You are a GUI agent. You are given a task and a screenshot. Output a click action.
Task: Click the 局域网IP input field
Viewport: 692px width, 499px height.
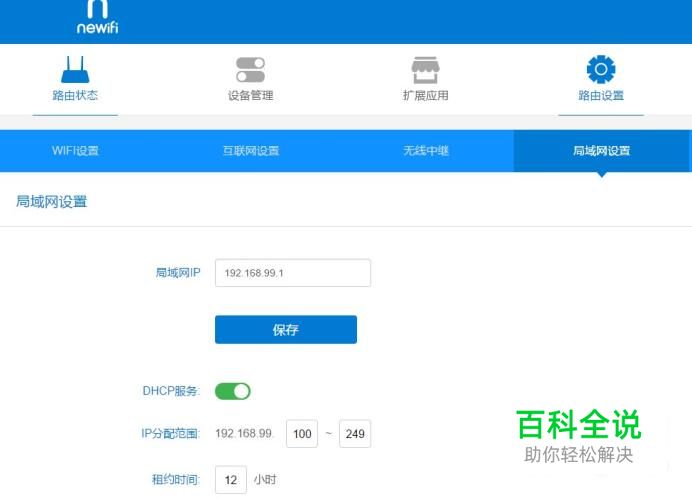tap(293, 273)
